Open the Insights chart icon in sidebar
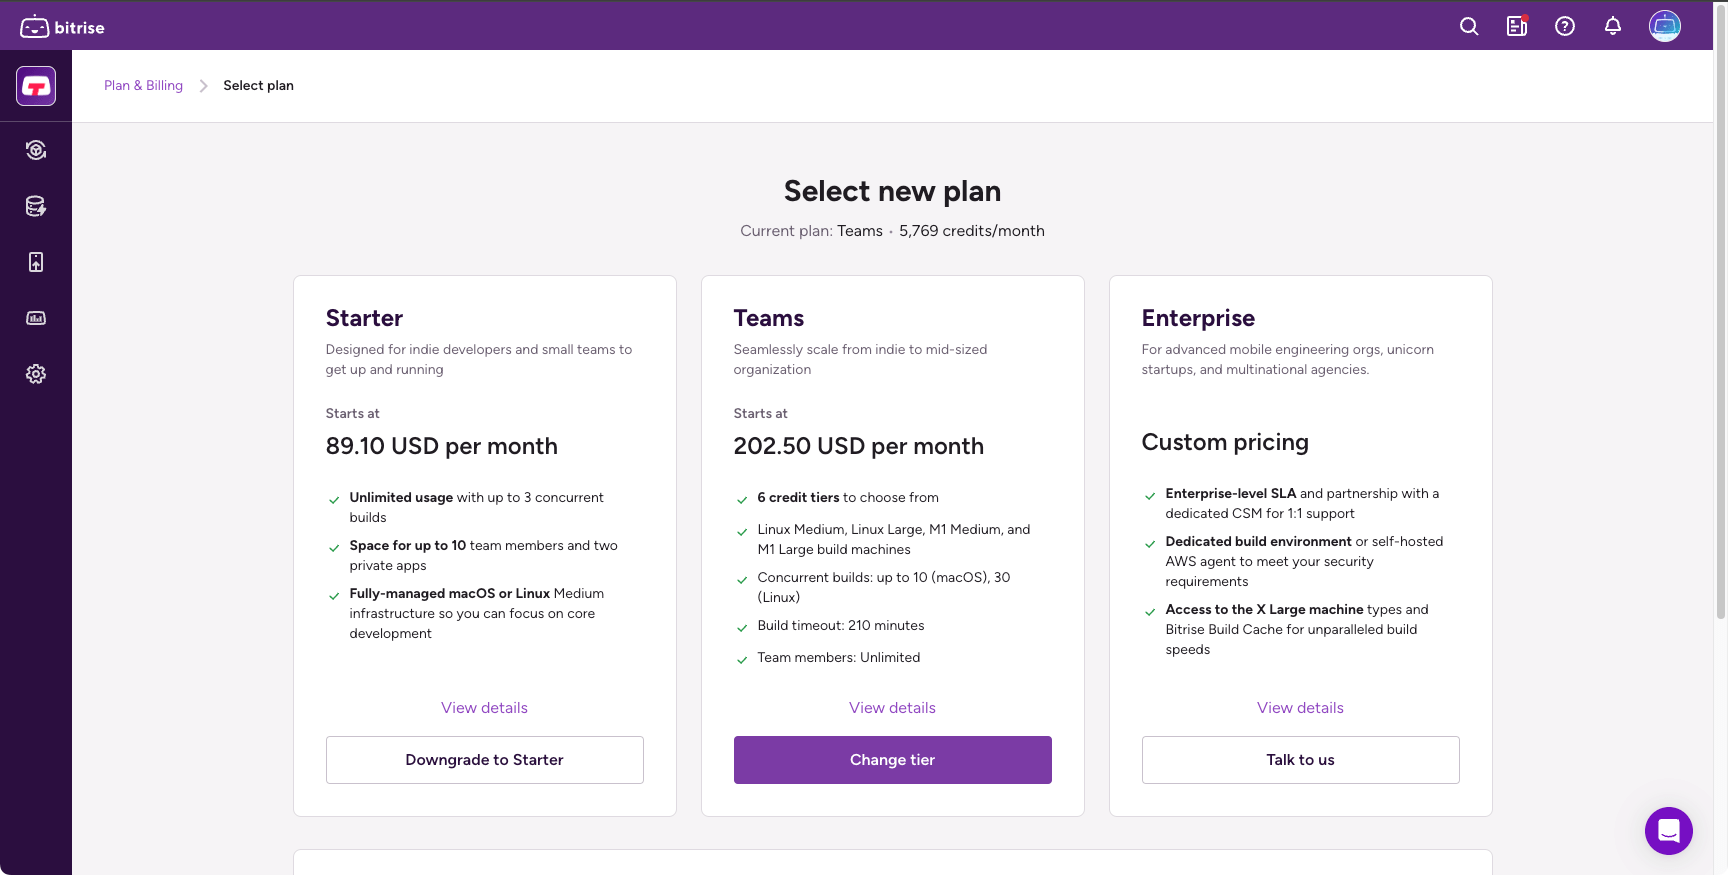The height and width of the screenshot is (875, 1728). point(36,318)
